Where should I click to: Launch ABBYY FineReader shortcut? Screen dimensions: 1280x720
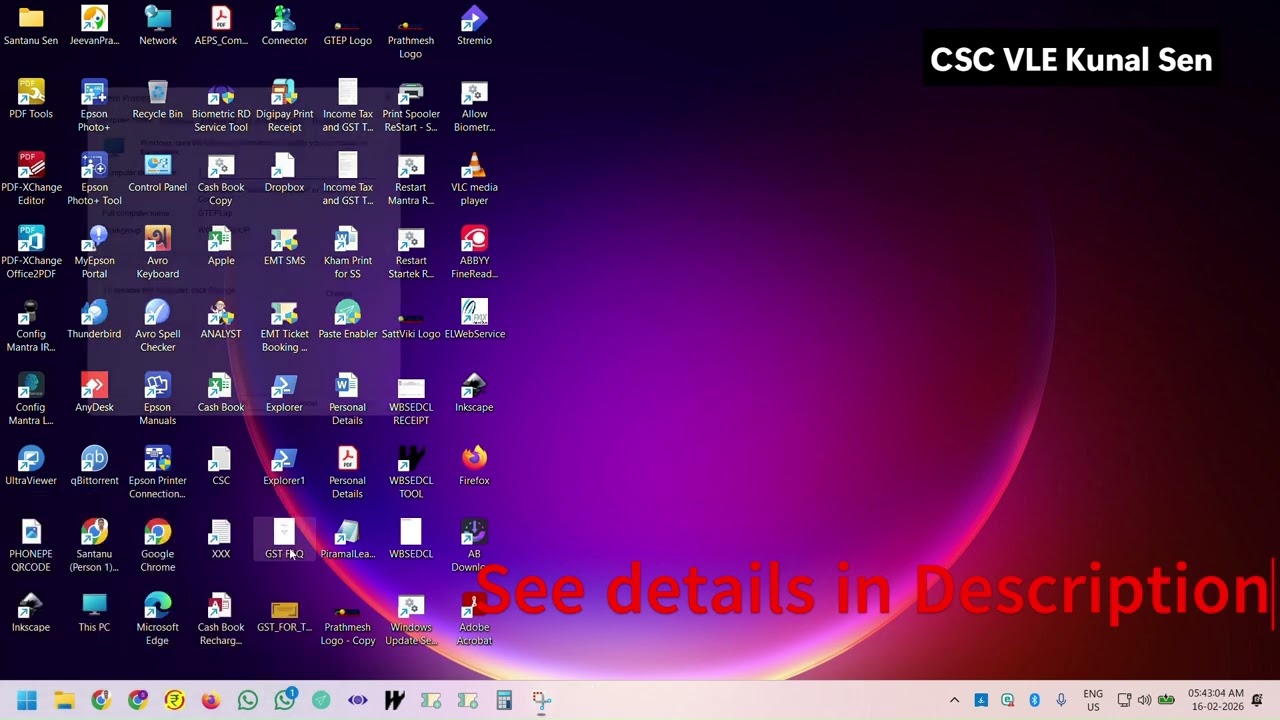point(474,252)
